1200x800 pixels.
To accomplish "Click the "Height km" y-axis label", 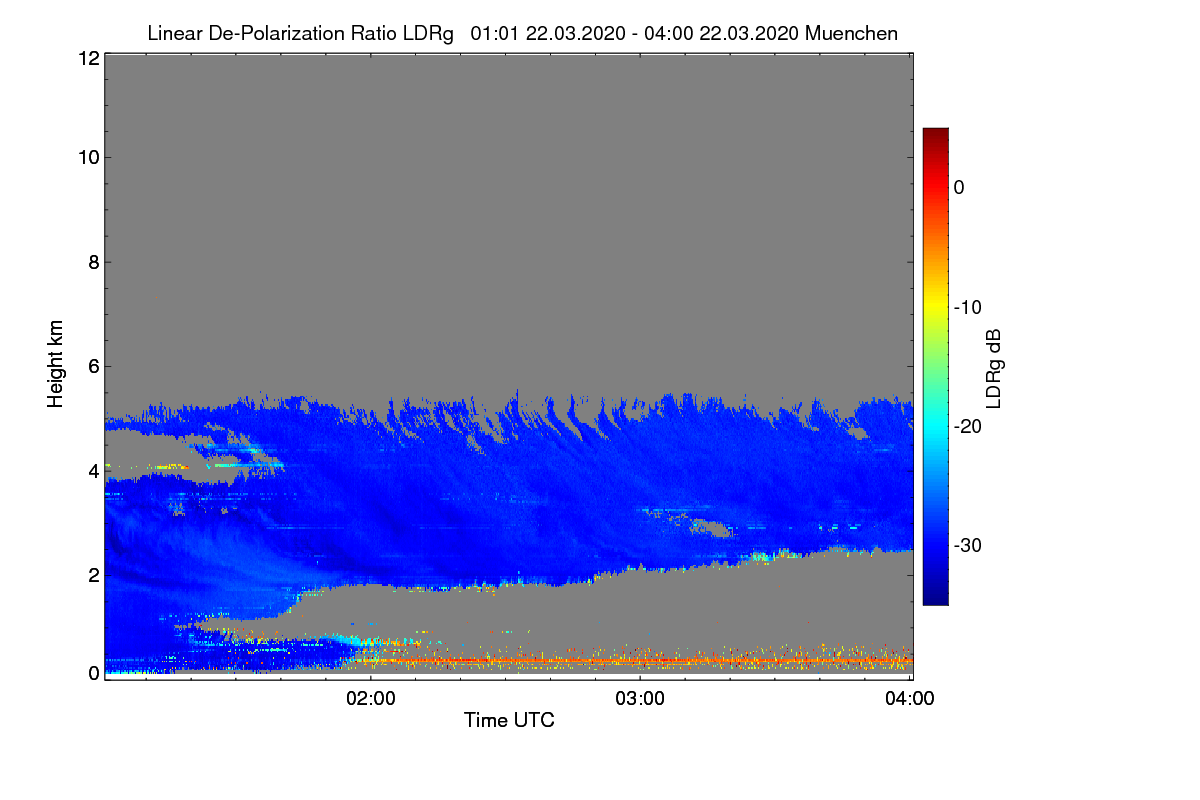I will coord(56,364).
